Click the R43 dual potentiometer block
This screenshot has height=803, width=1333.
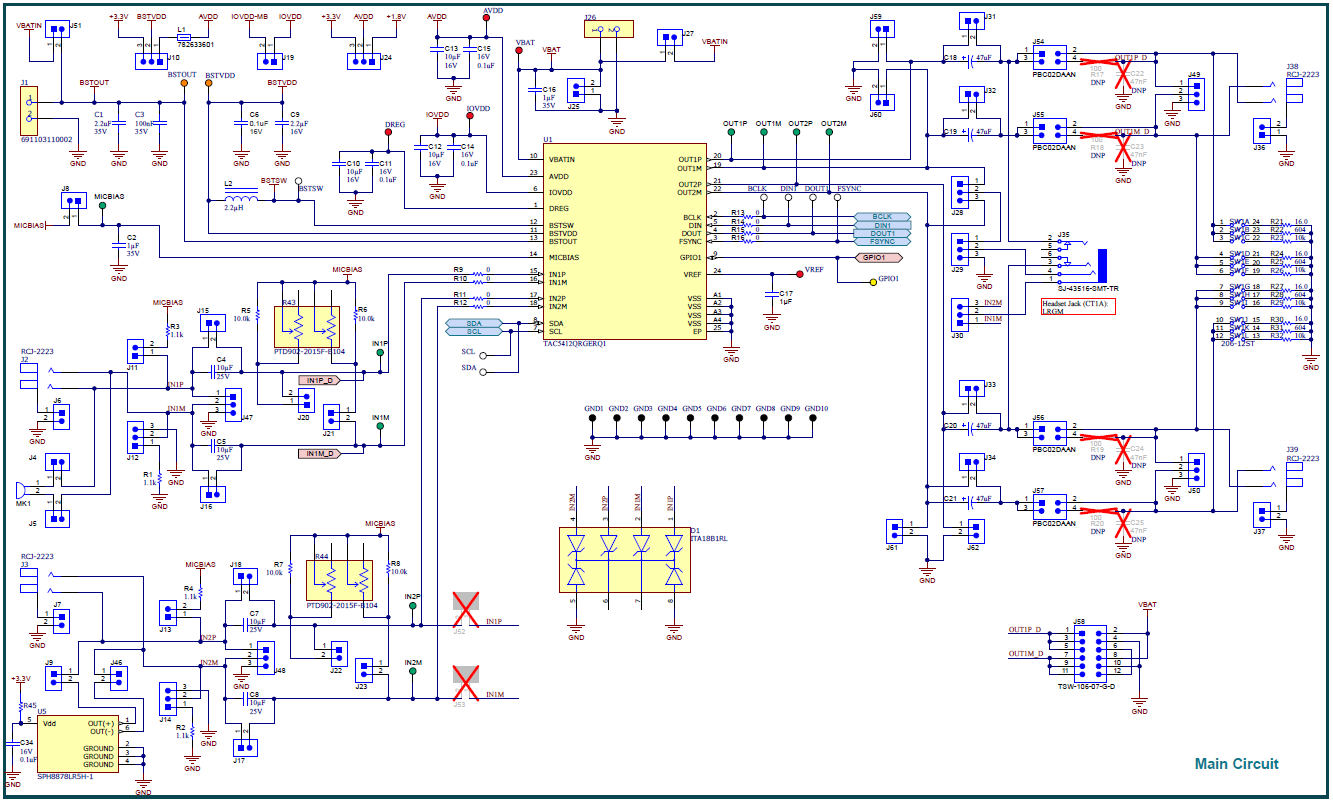[x=307, y=327]
